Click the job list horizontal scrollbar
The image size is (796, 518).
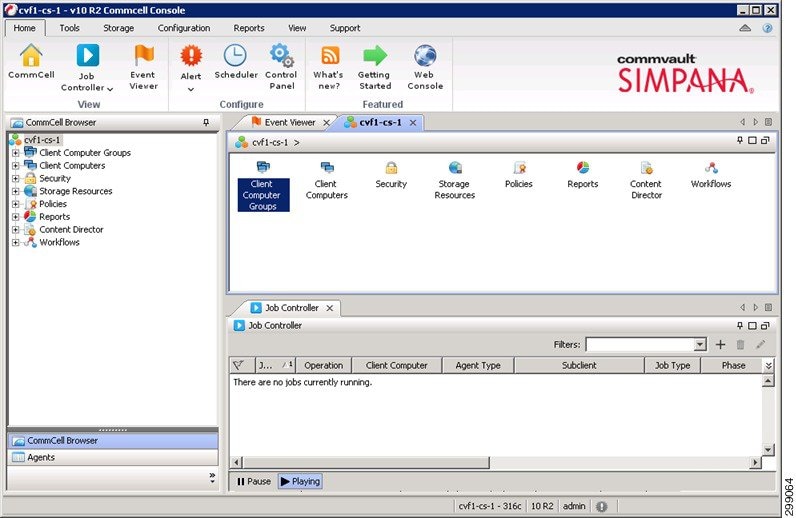point(366,463)
